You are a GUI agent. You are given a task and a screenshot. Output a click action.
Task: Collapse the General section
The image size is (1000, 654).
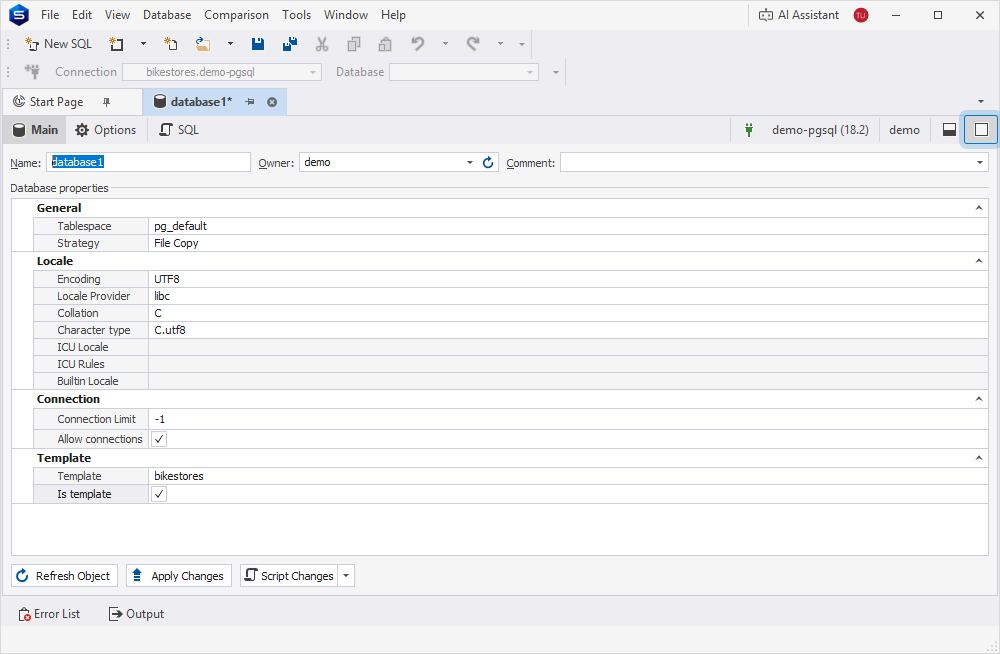point(978,208)
